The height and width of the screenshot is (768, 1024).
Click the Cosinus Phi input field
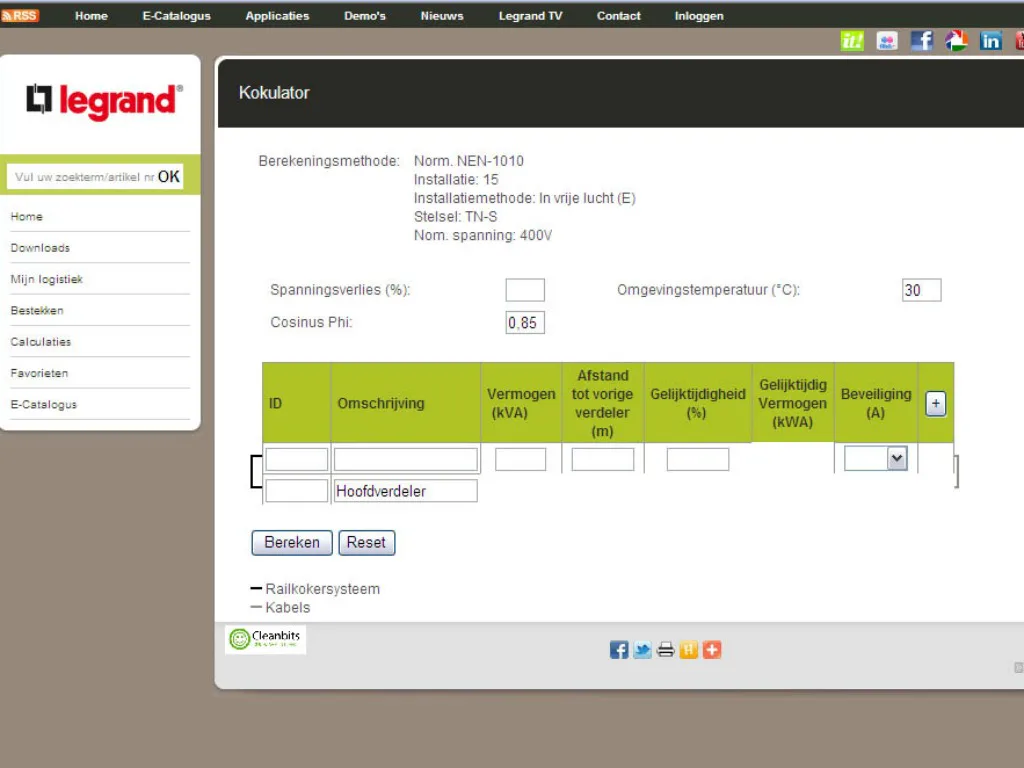525,323
